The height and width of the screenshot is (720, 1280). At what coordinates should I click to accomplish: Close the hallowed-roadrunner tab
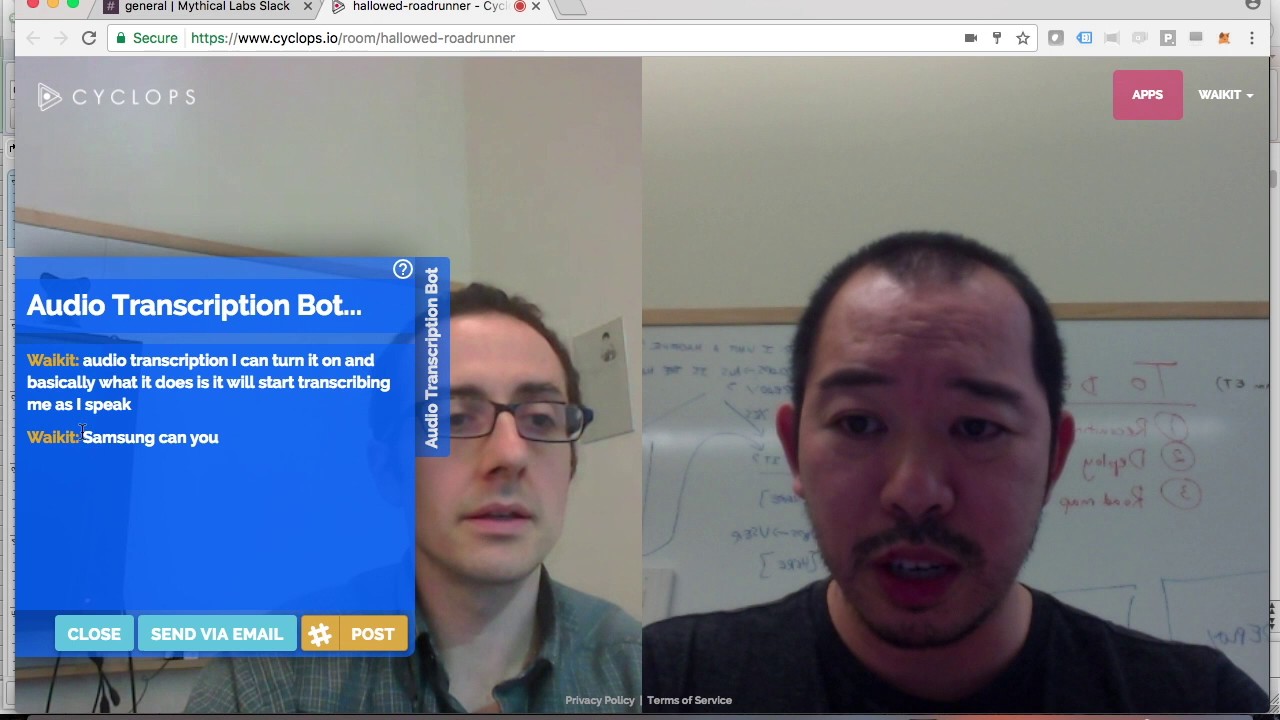pos(536,6)
